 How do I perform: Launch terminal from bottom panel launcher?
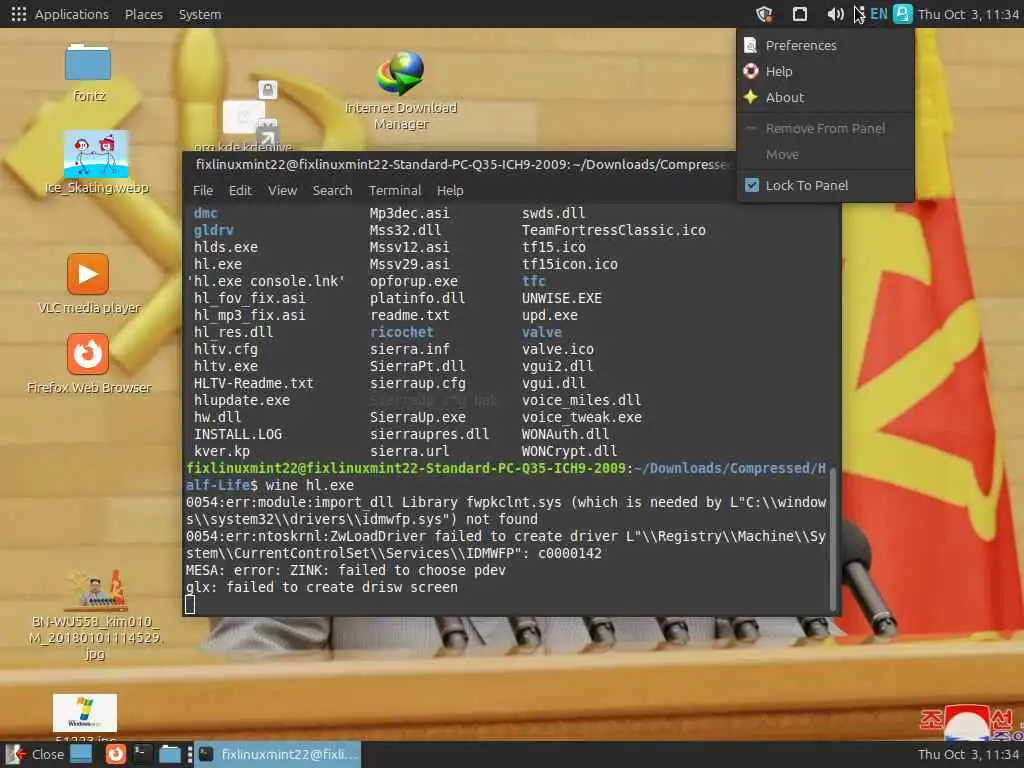[x=142, y=754]
